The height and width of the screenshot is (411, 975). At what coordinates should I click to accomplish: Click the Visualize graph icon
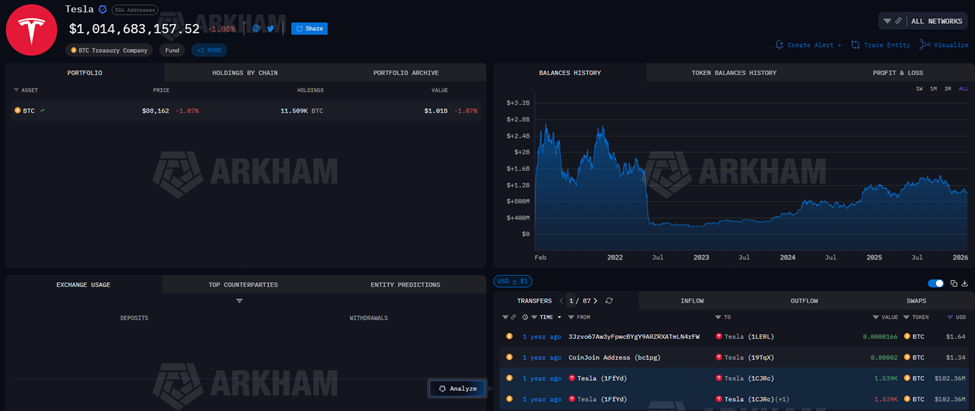coord(944,45)
